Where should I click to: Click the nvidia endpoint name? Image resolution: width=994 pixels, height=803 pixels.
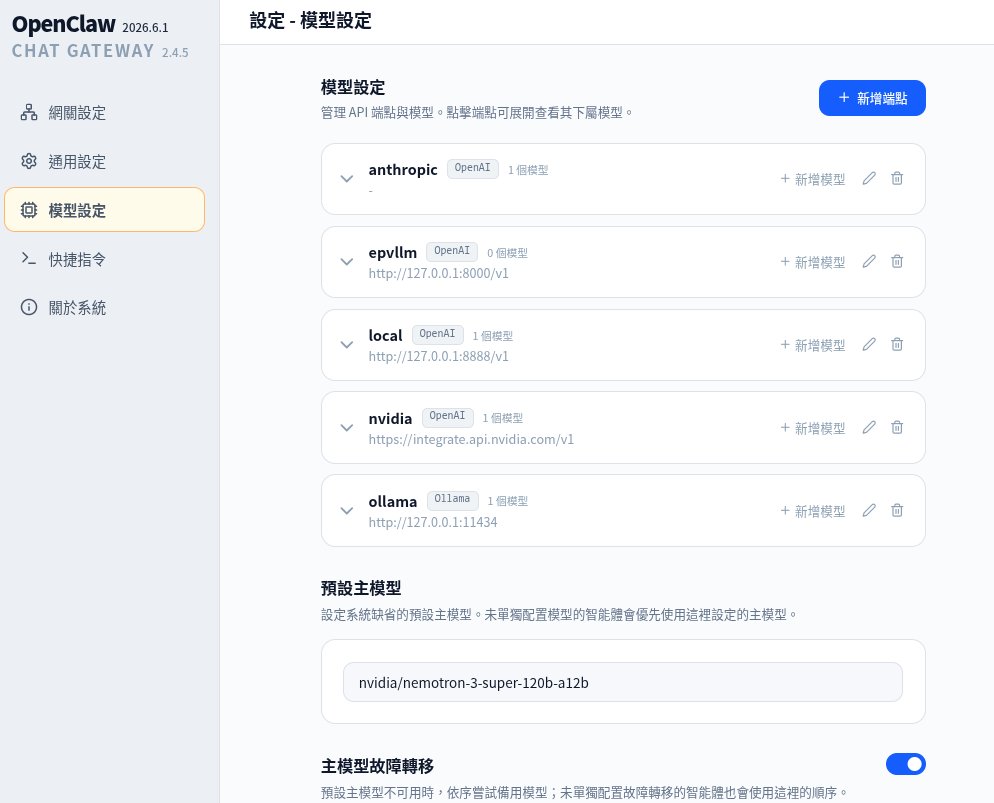pyautogui.click(x=390, y=418)
